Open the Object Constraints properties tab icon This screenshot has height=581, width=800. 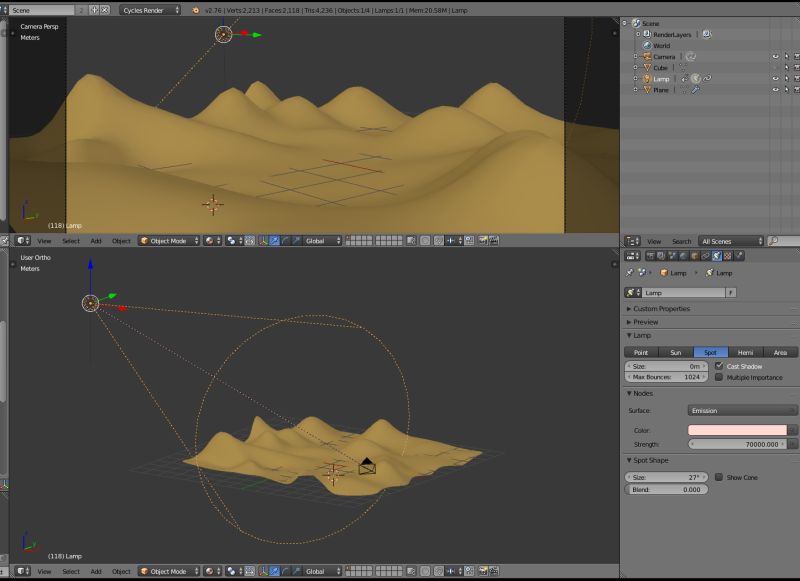coord(706,256)
